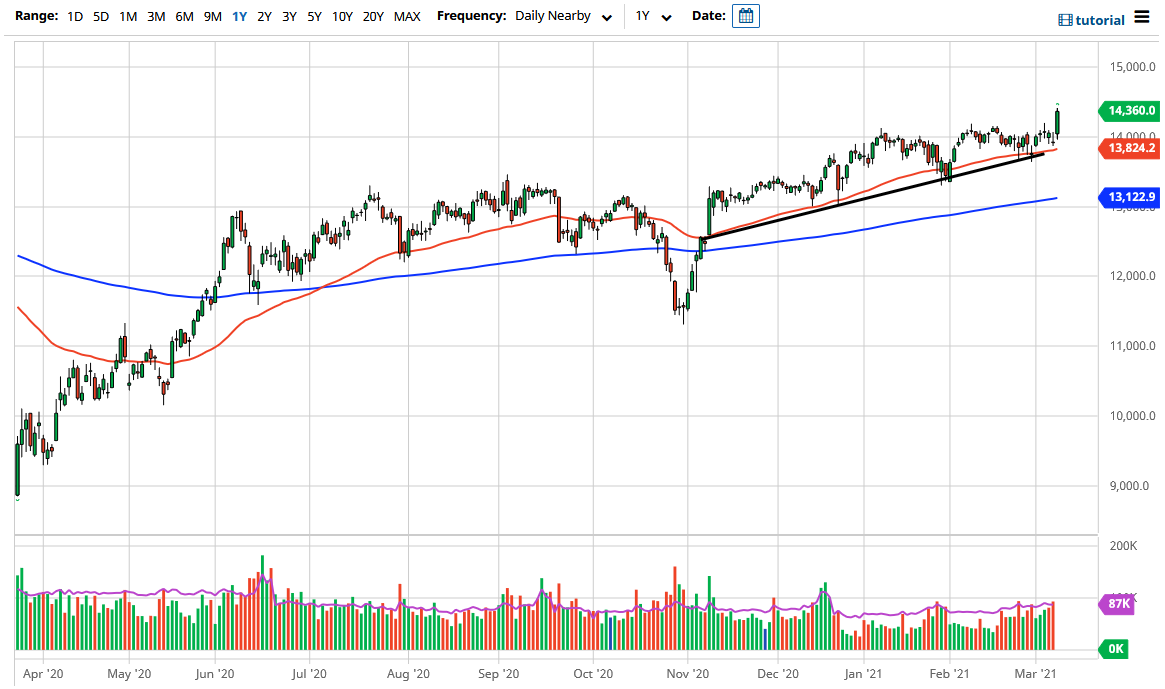Viewport: 1165px width, 689px height.
Task: Click the 9M range option
Action: click(210, 16)
